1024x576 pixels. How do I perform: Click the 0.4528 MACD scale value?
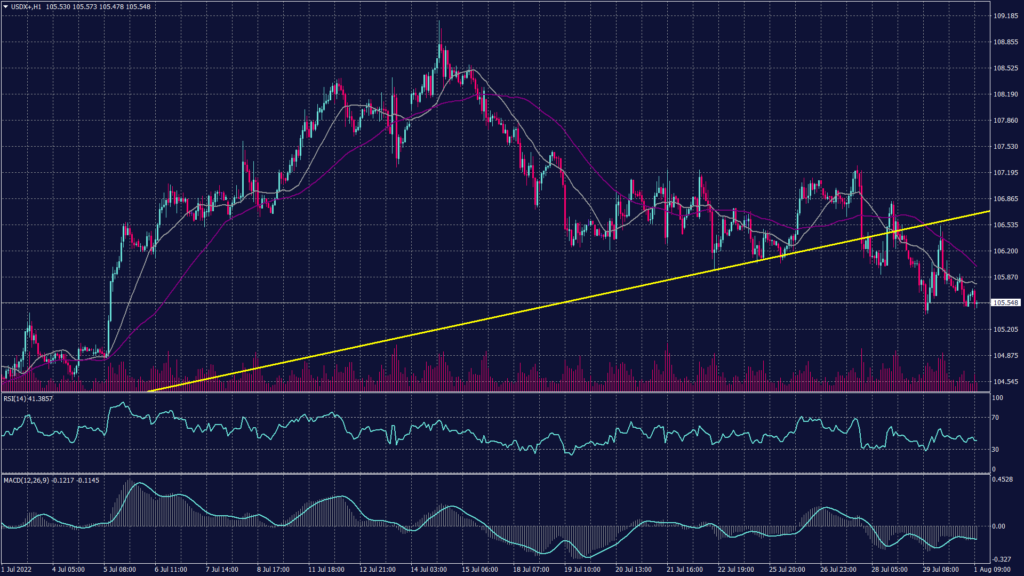1001,478
